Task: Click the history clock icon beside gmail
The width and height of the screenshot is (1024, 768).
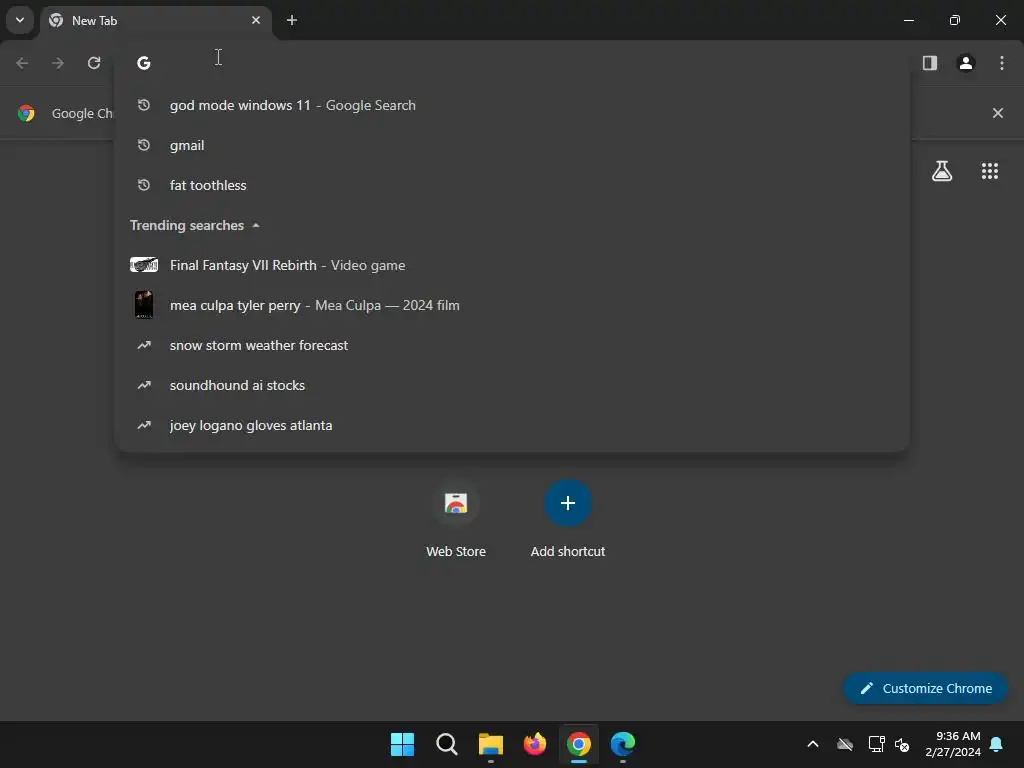Action: pos(144,145)
